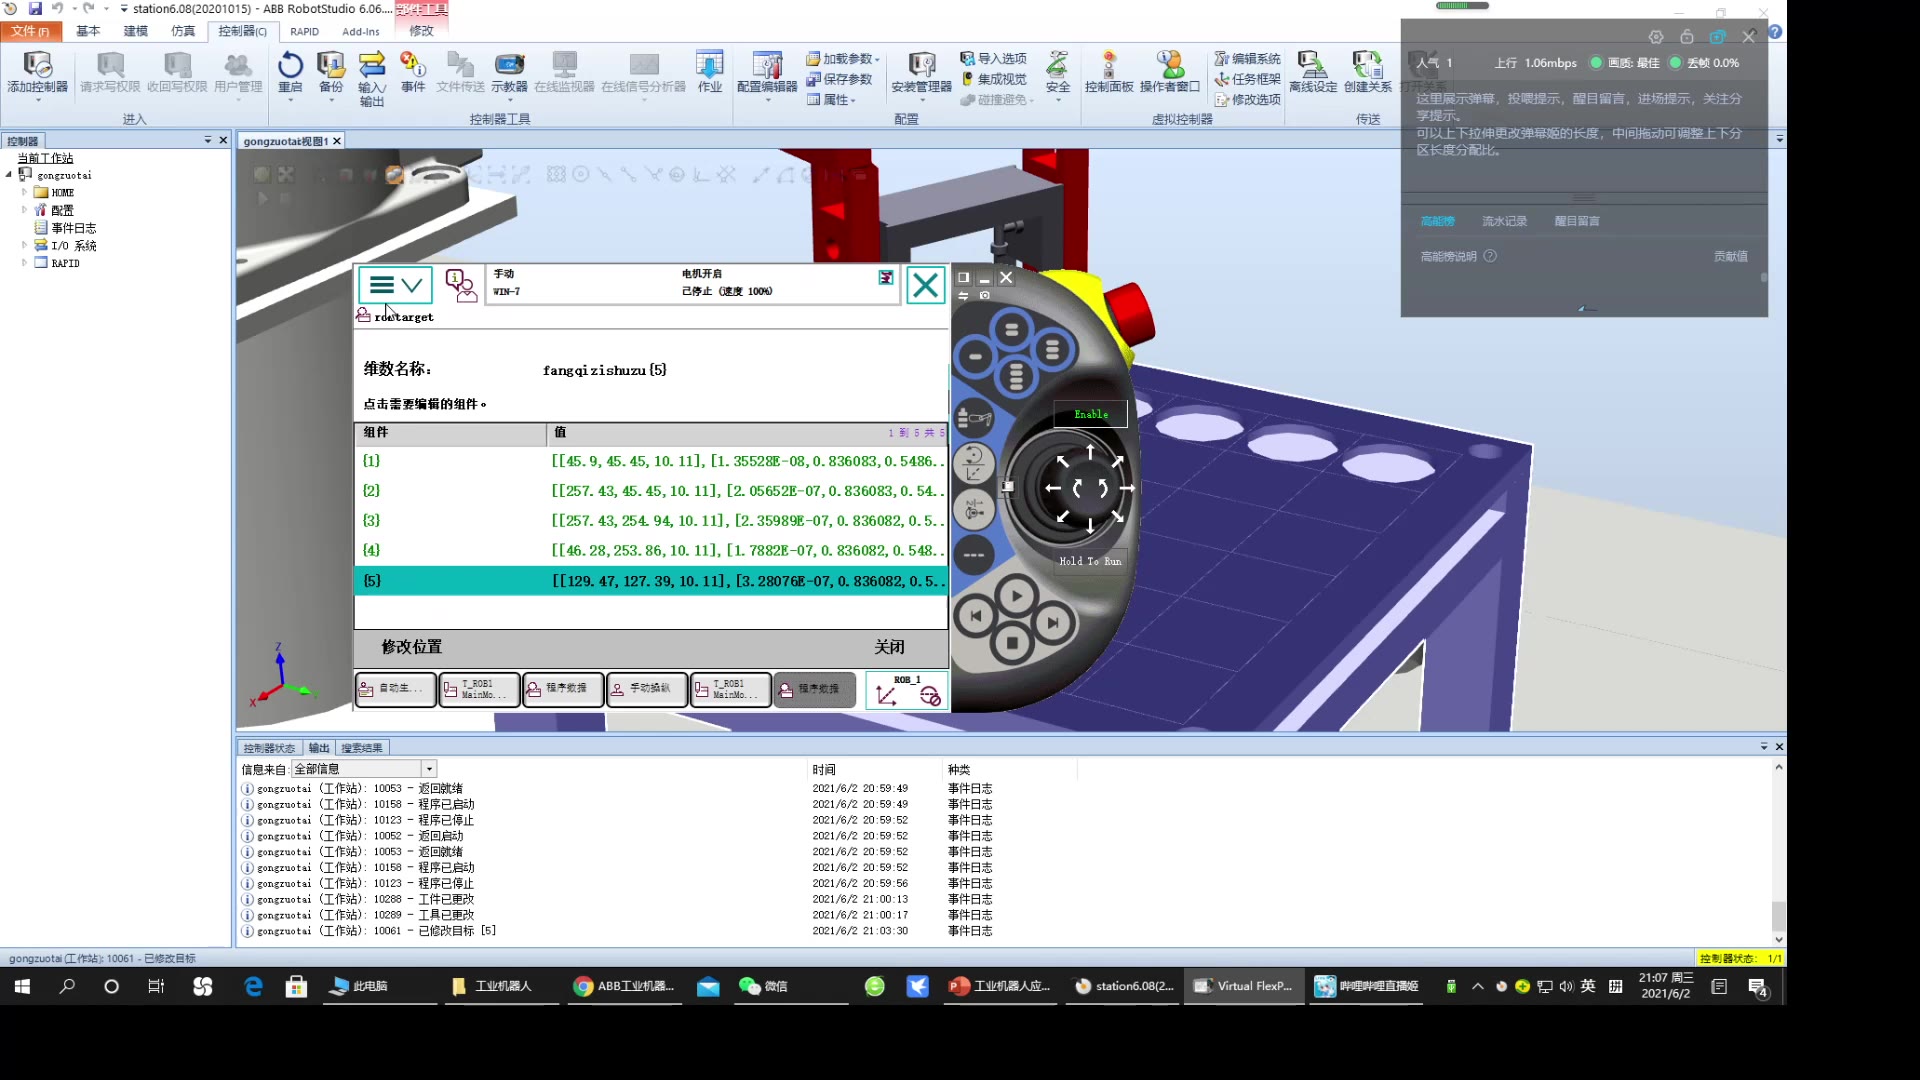Expand the RAPID tree node

click(x=24, y=263)
